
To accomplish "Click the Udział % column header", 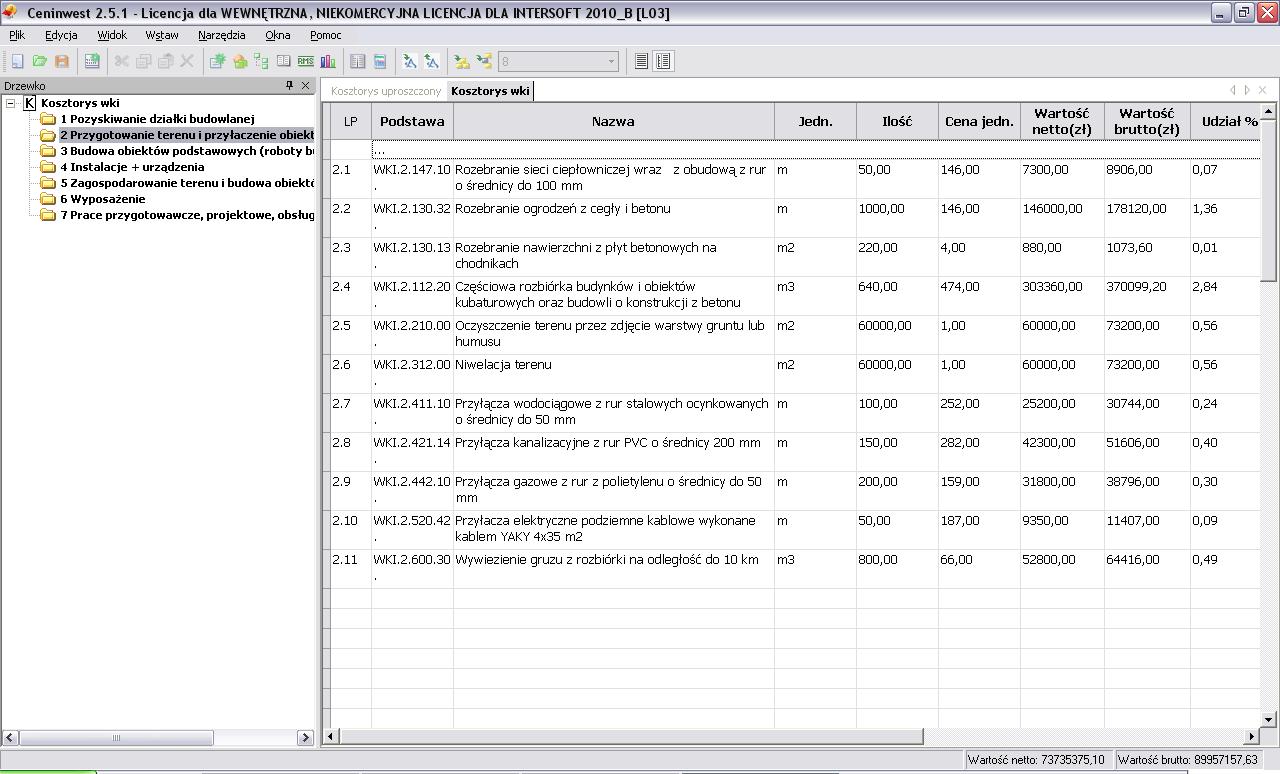I will (1226, 121).
